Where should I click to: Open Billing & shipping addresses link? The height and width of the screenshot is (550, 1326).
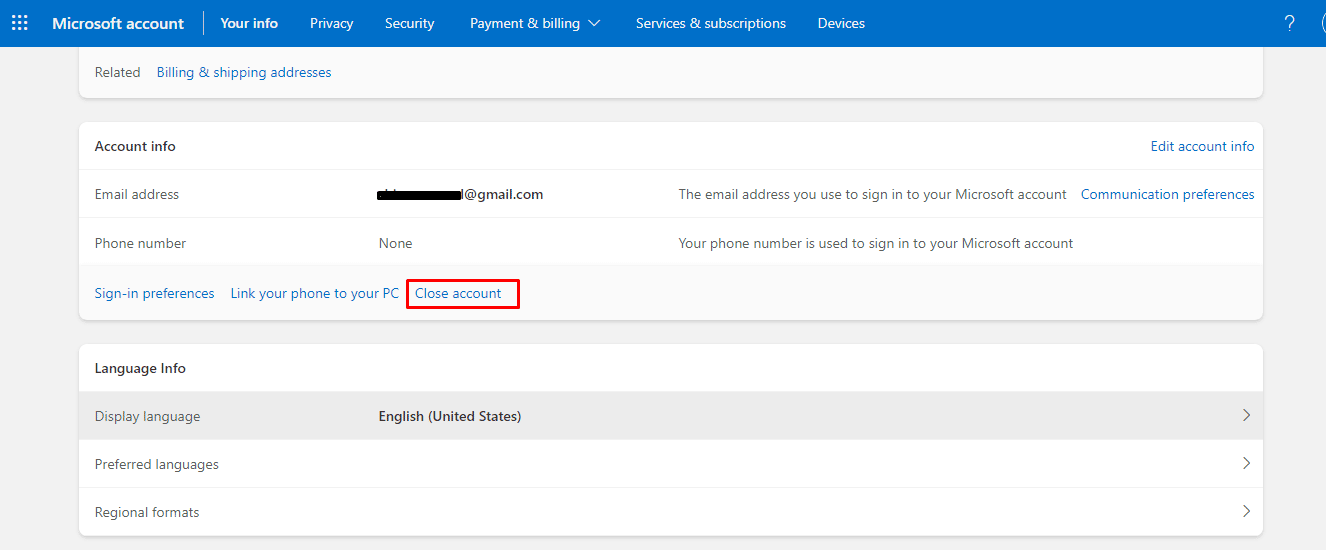[x=244, y=72]
